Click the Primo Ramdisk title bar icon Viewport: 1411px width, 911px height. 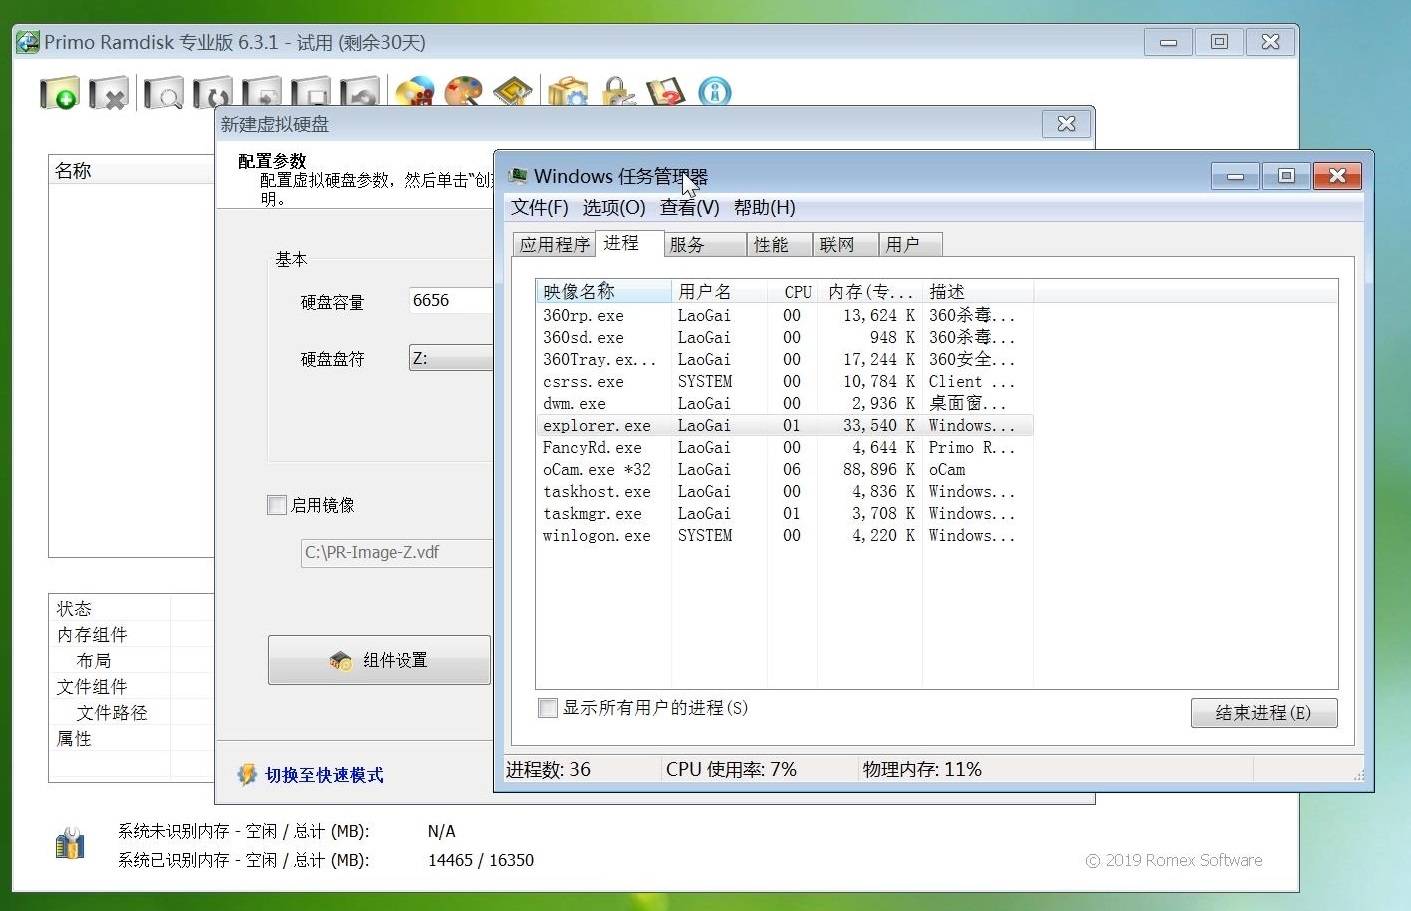tap(28, 43)
